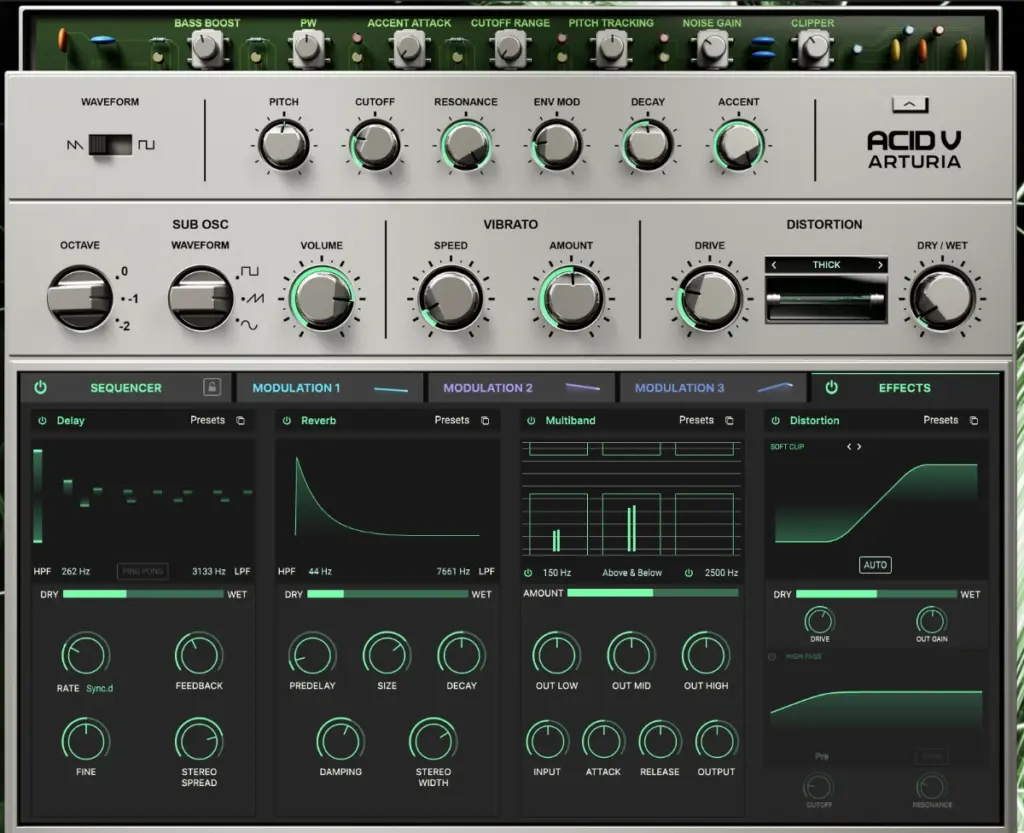Image resolution: width=1024 pixels, height=833 pixels.
Task: Toggle the Reverb effect power button
Action: click(x=287, y=420)
